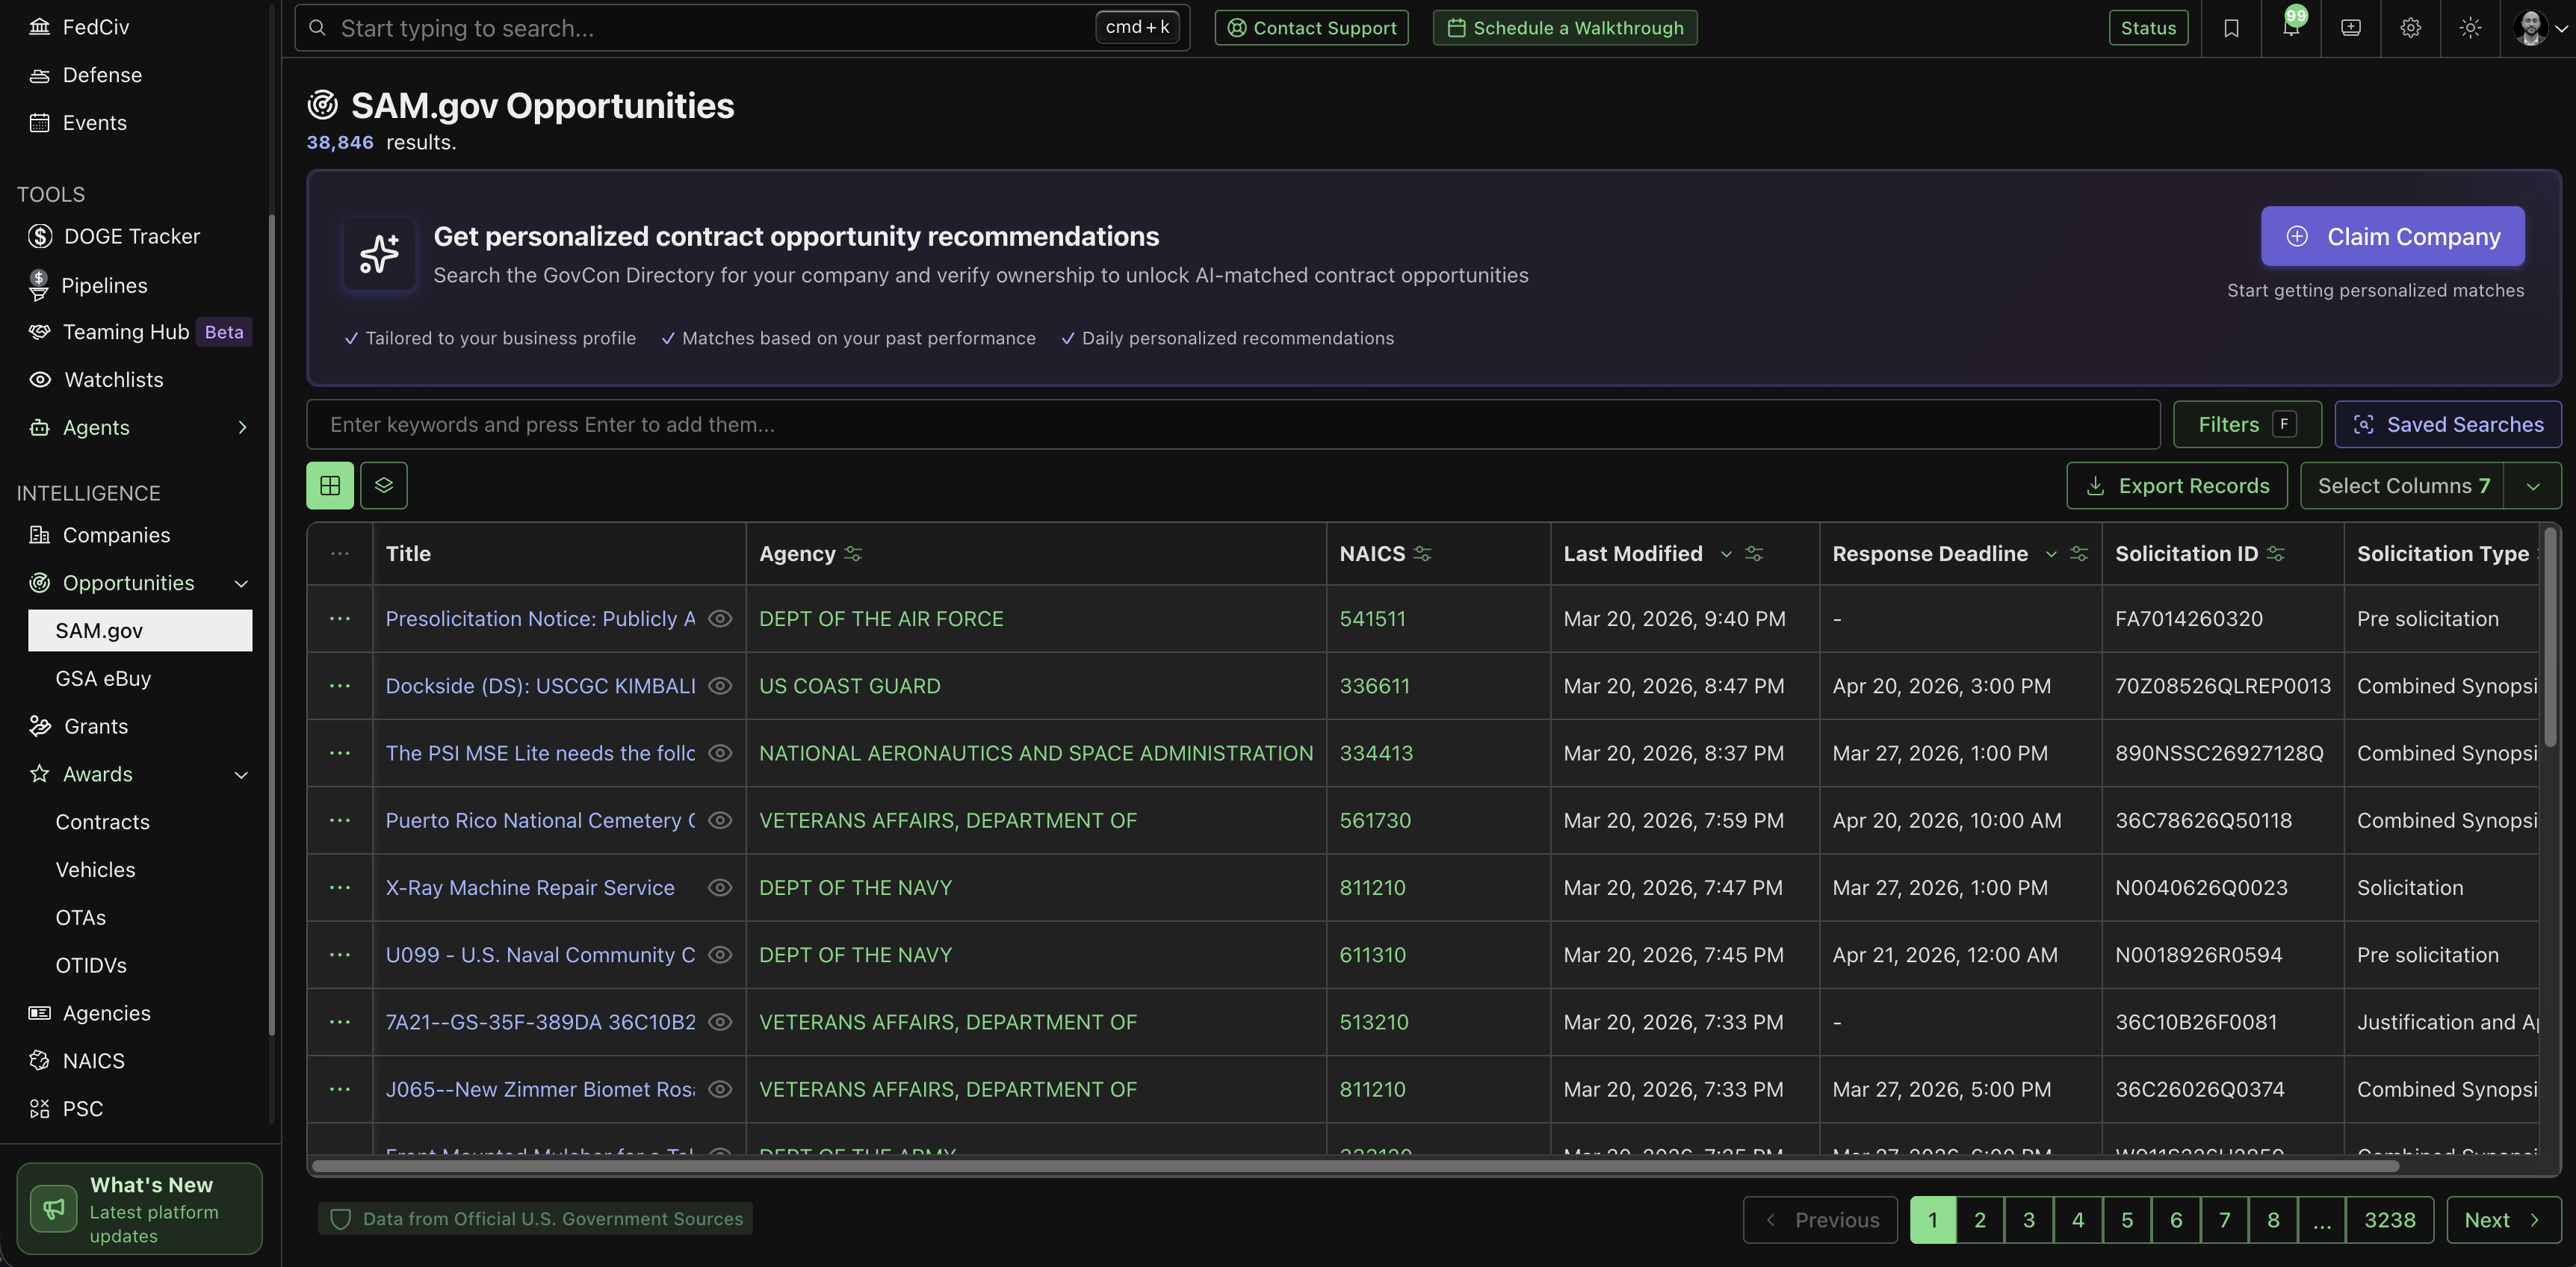2576x1267 pixels.
Task: Toggle watch on U099 Naval Community row
Action: click(x=720, y=955)
